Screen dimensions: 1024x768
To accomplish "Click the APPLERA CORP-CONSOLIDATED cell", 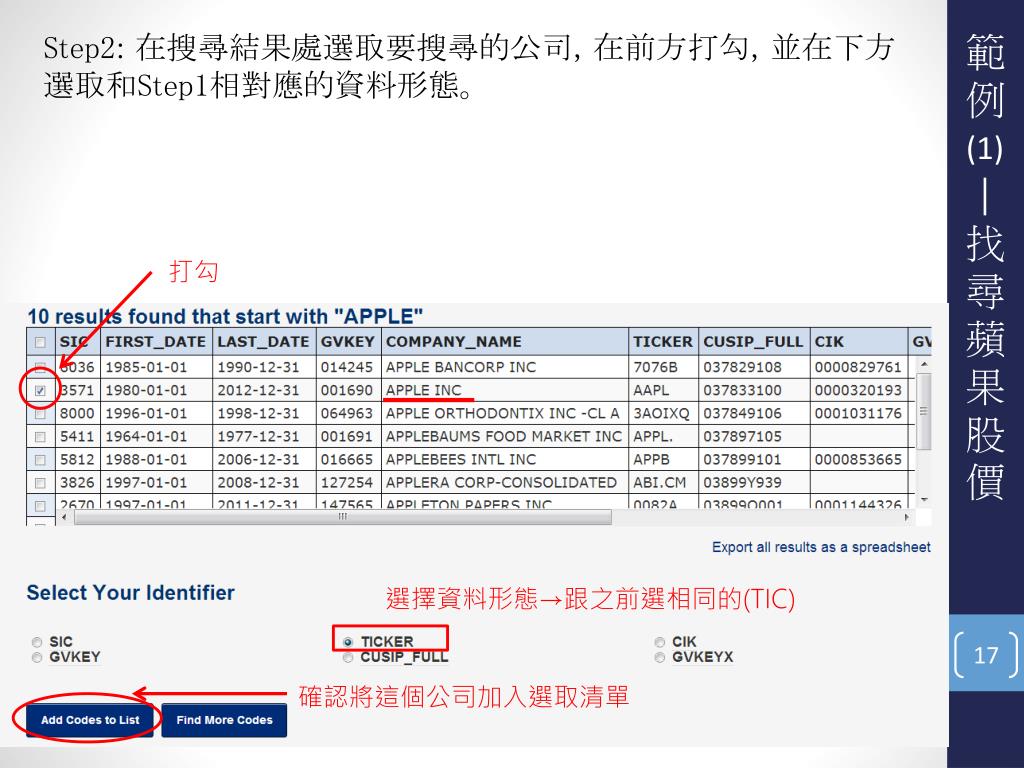I will (x=505, y=483).
